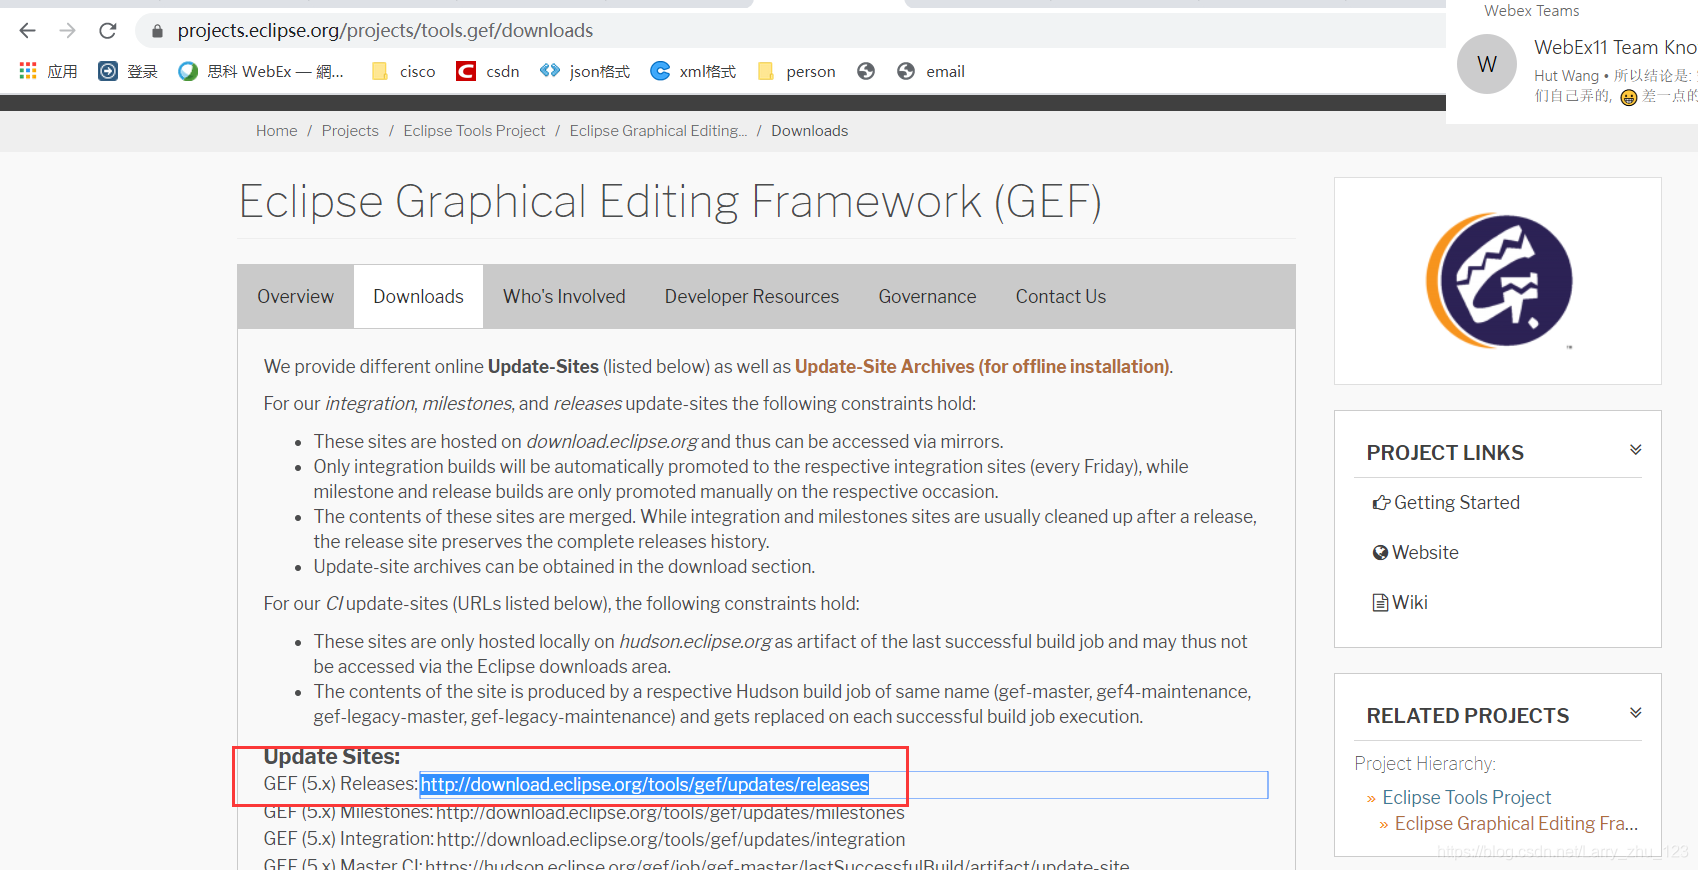
Task: Switch to the Governance tab
Action: [x=927, y=296]
